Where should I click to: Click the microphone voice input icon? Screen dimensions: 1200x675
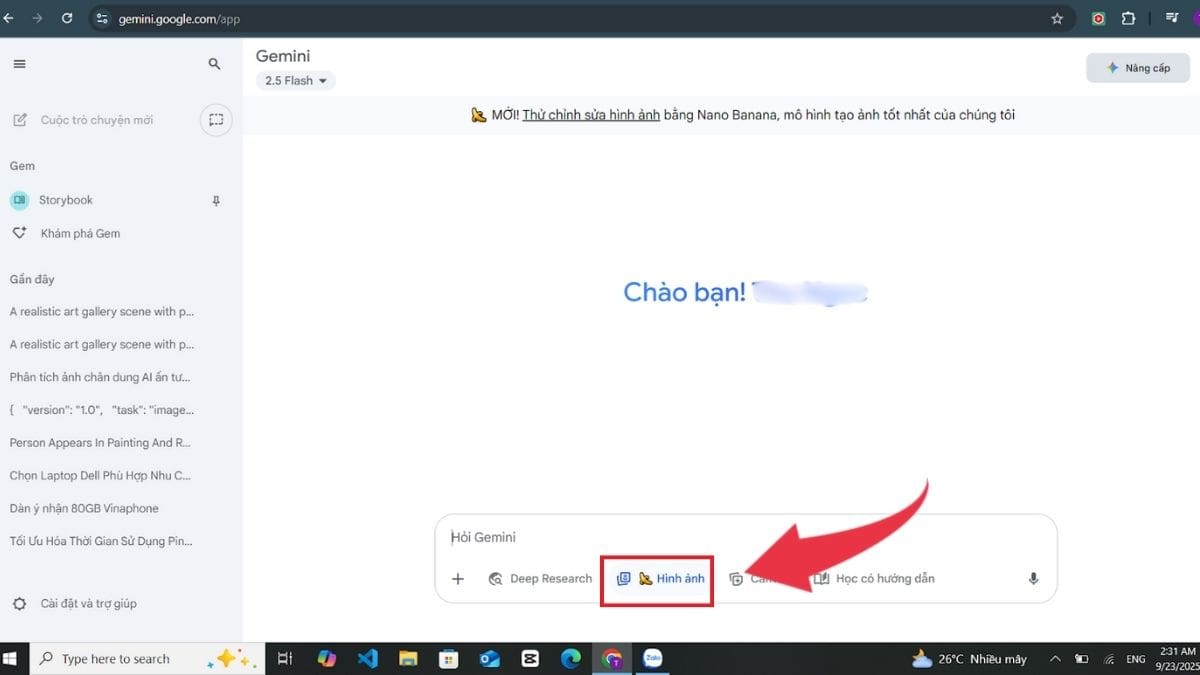1033,579
